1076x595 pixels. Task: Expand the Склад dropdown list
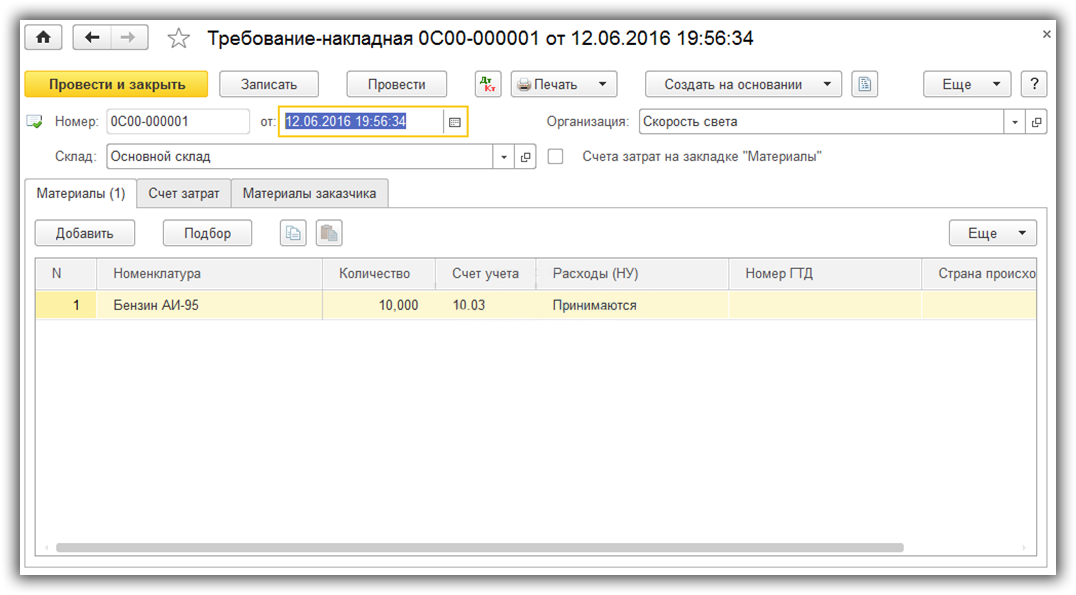pyautogui.click(x=504, y=157)
